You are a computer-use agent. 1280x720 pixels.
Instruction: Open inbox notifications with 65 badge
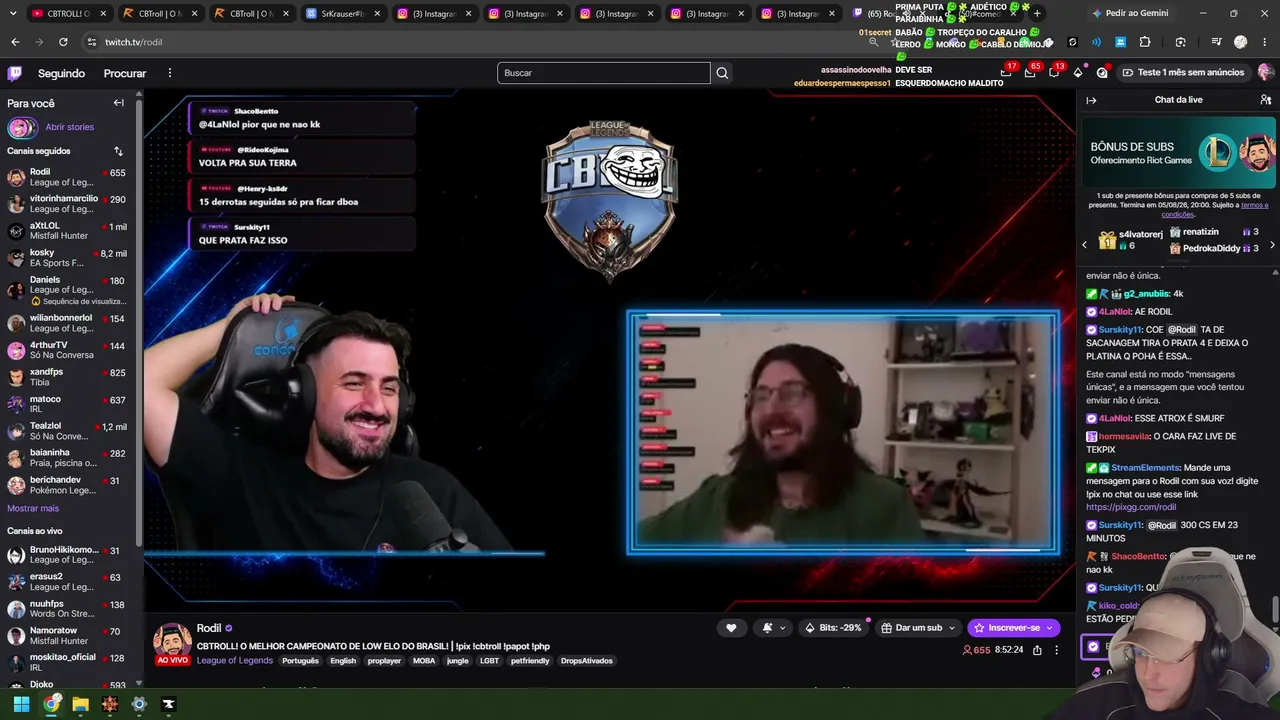tap(1031, 72)
